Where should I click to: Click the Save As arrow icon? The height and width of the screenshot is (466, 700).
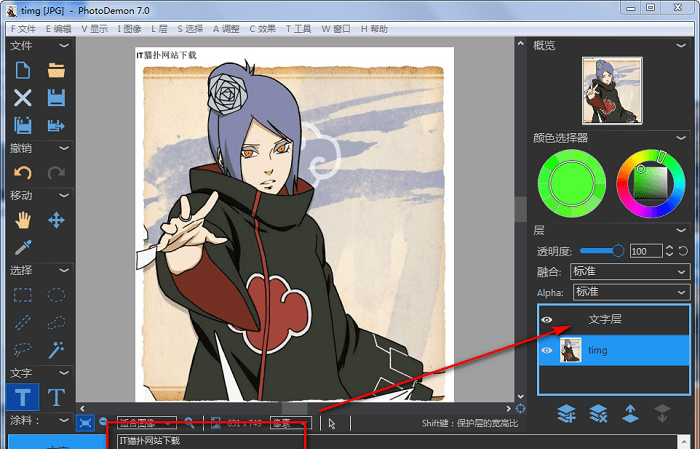coord(56,125)
